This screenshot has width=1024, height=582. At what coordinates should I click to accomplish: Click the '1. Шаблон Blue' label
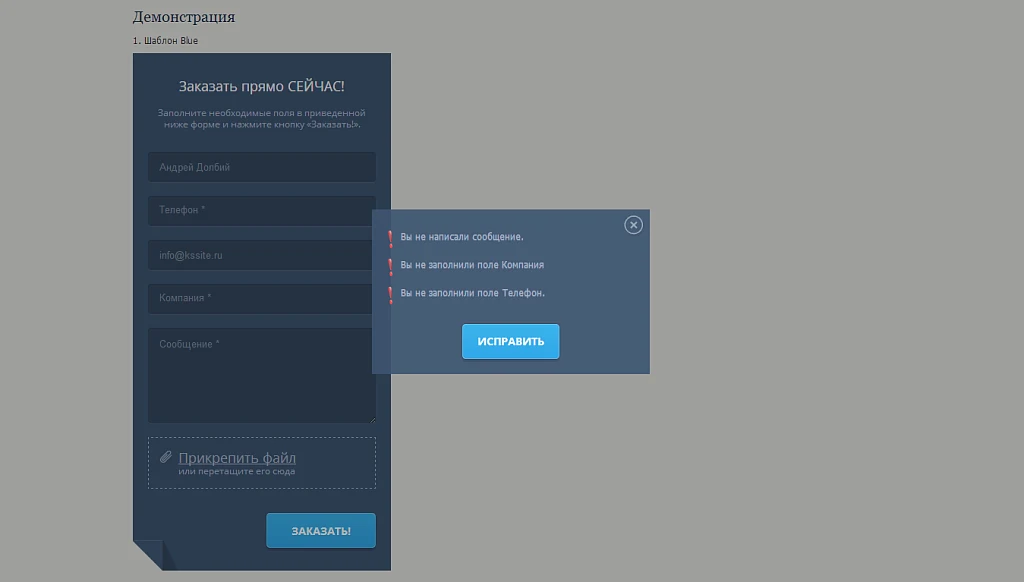pos(165,40)
